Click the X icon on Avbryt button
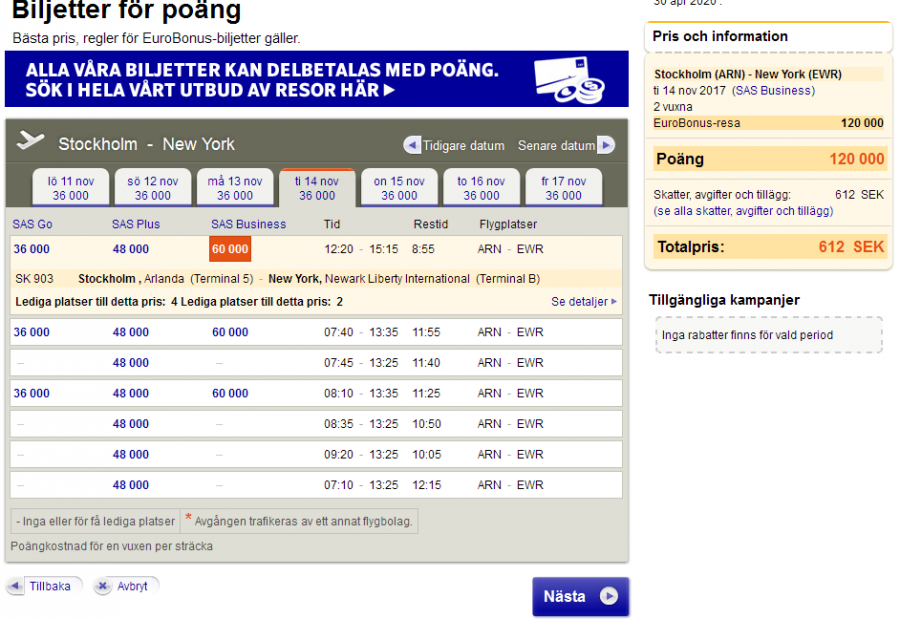 pos(103,586)
